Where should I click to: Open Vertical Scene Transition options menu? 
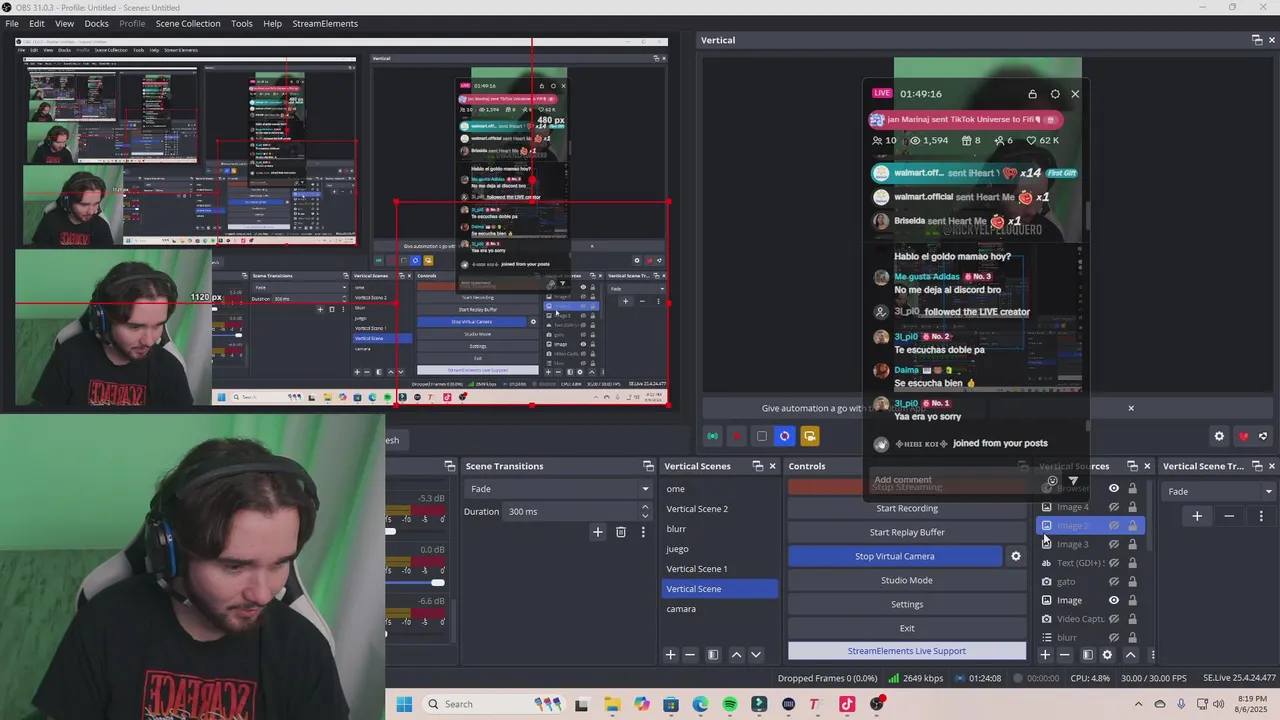[x=1261, y=516]
